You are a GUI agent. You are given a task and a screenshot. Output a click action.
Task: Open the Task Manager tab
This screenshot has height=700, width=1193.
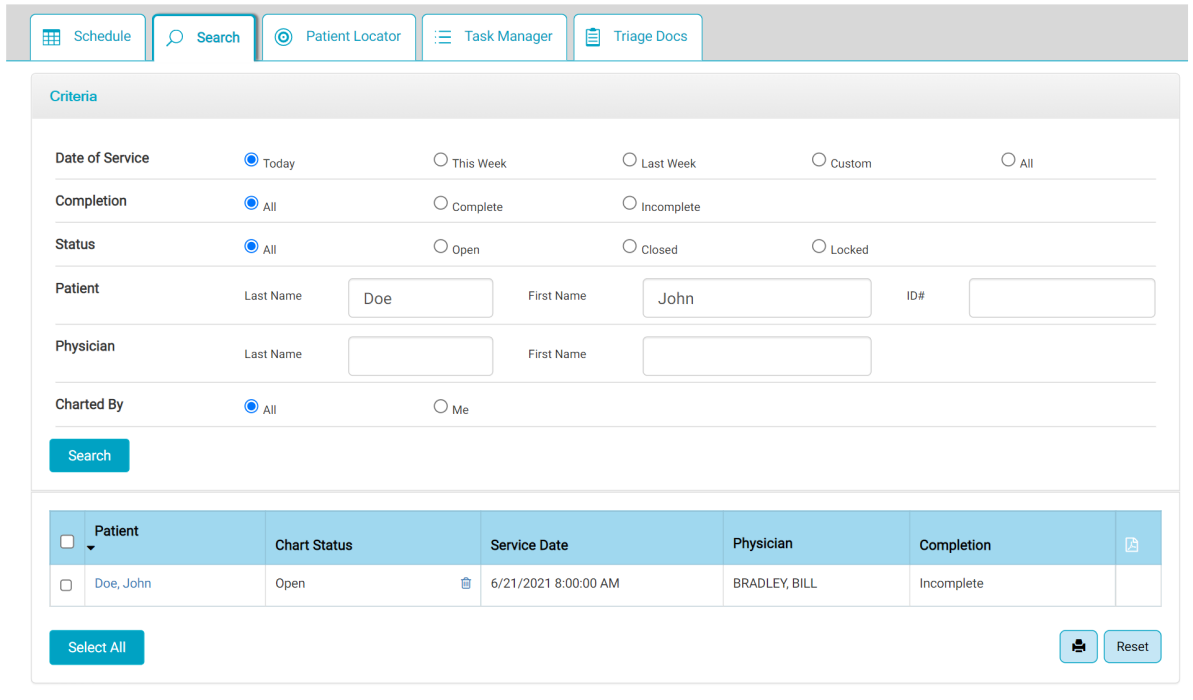click(494, 37)
